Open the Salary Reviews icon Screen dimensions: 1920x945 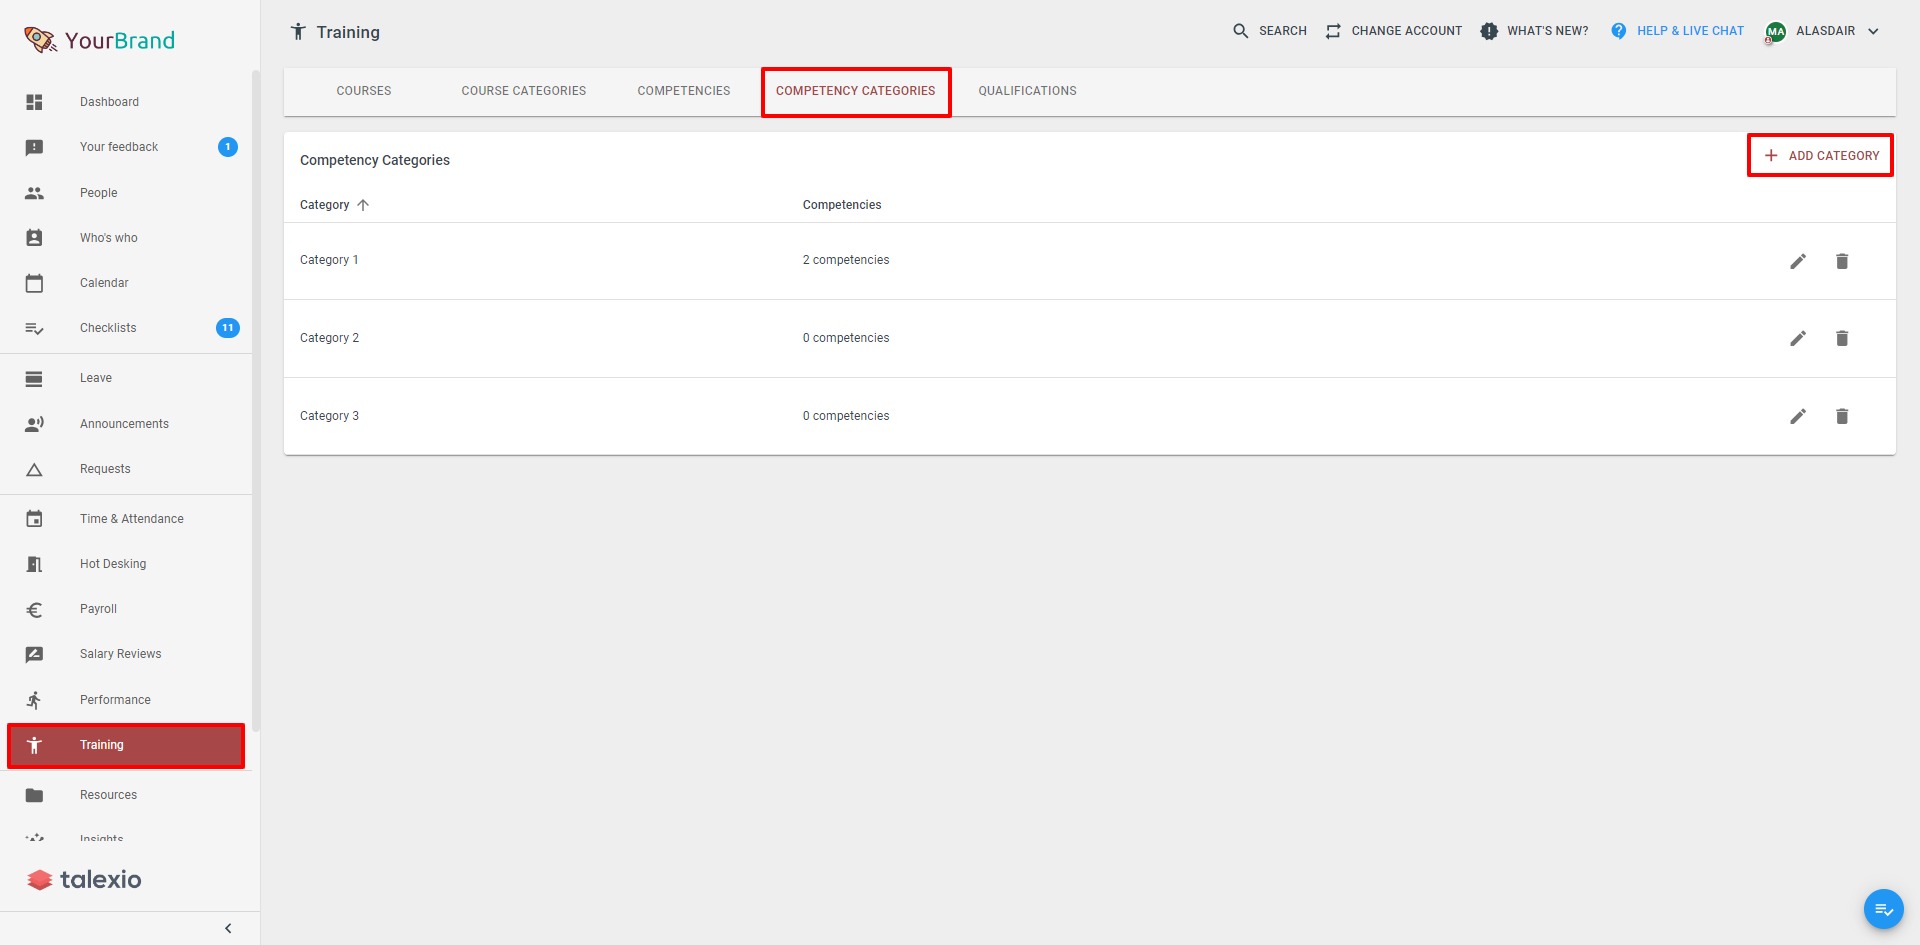34,654
